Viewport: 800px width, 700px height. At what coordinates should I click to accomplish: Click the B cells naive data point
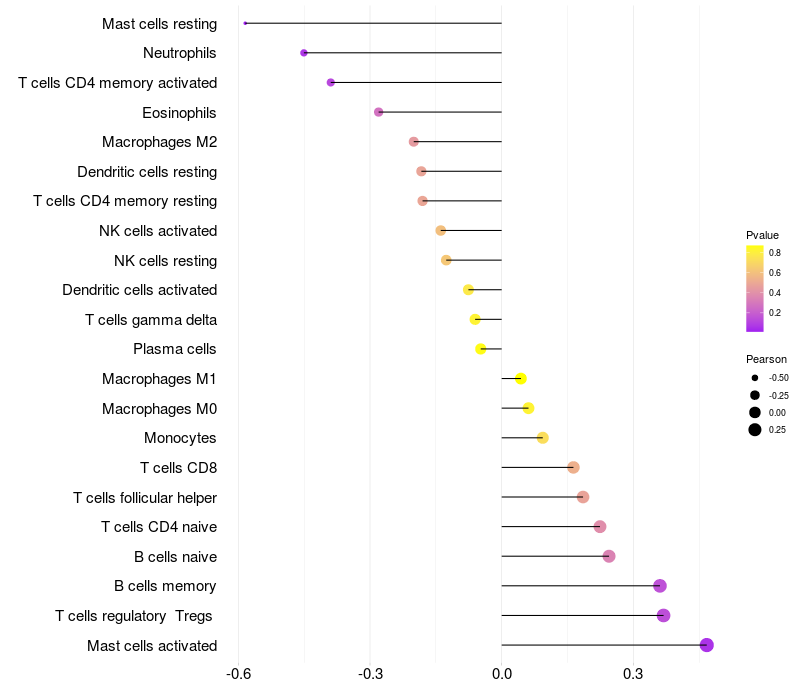click(x=609, y=557)
